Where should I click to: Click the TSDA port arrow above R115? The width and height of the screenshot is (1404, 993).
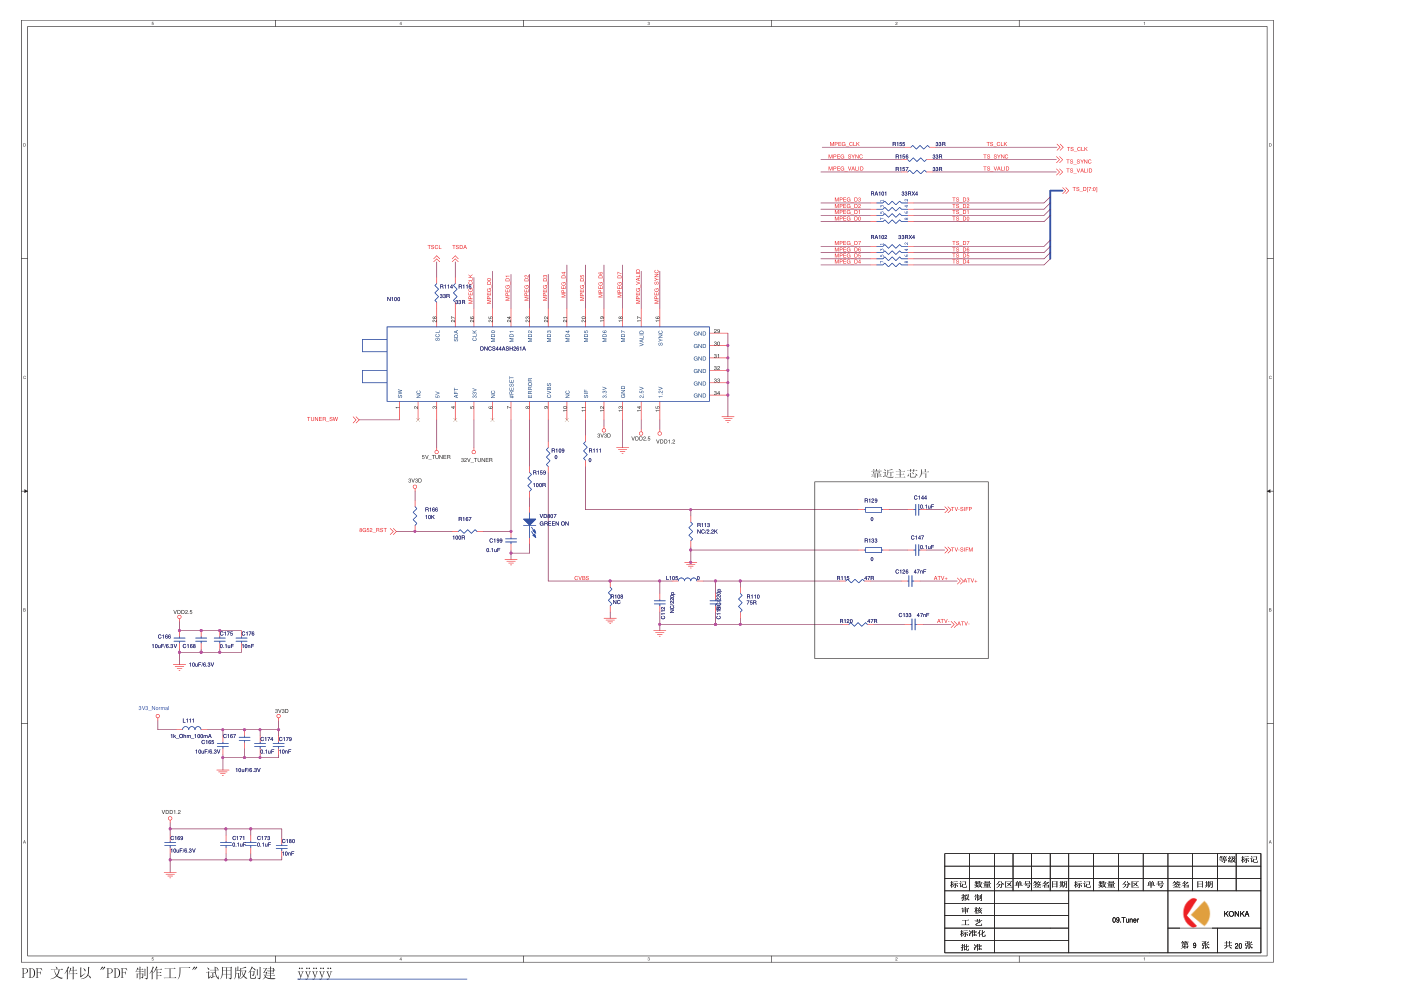pos(455,259)
